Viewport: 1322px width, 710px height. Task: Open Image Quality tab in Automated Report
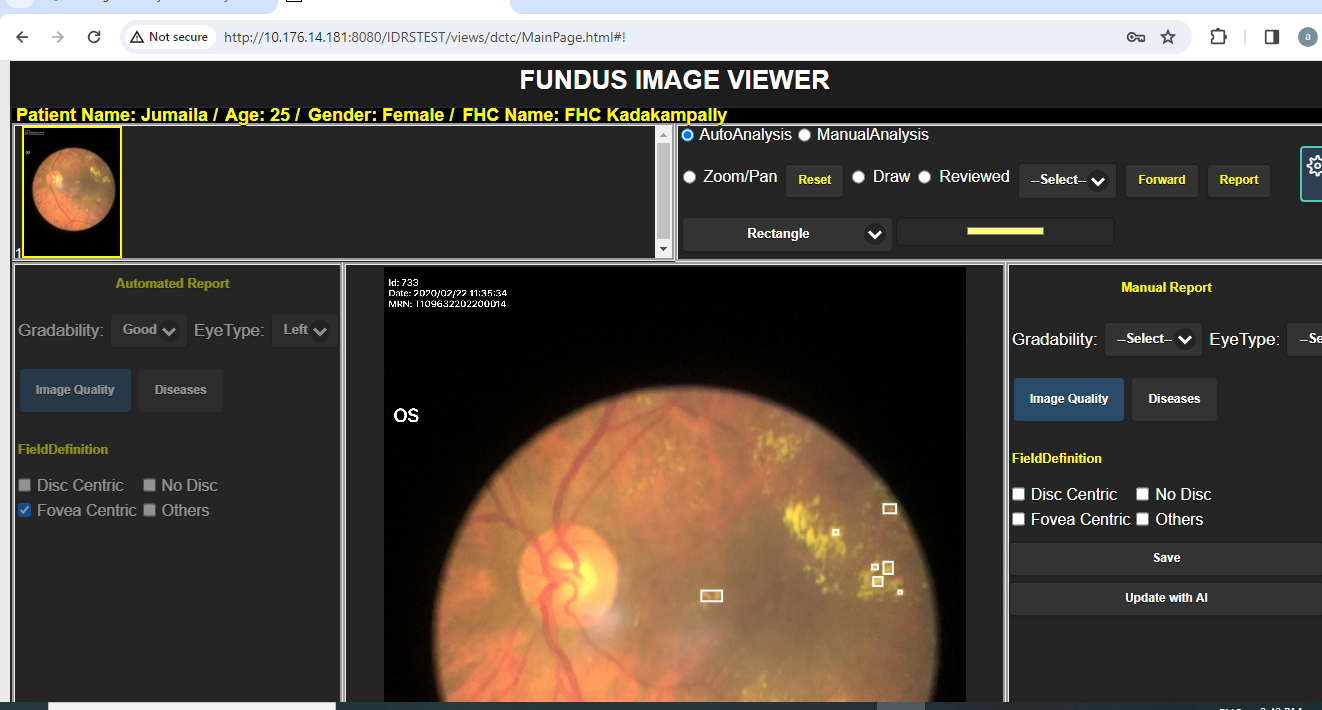75,390
